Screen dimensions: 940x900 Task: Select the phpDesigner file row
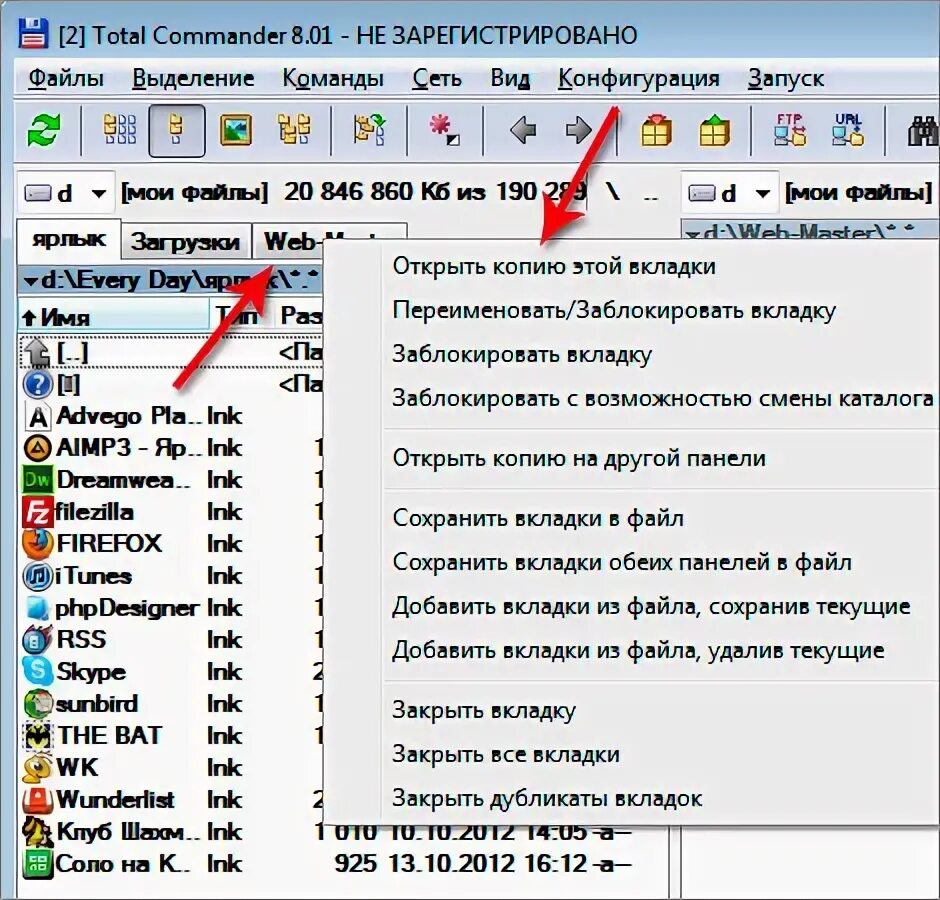pos(171,608)
